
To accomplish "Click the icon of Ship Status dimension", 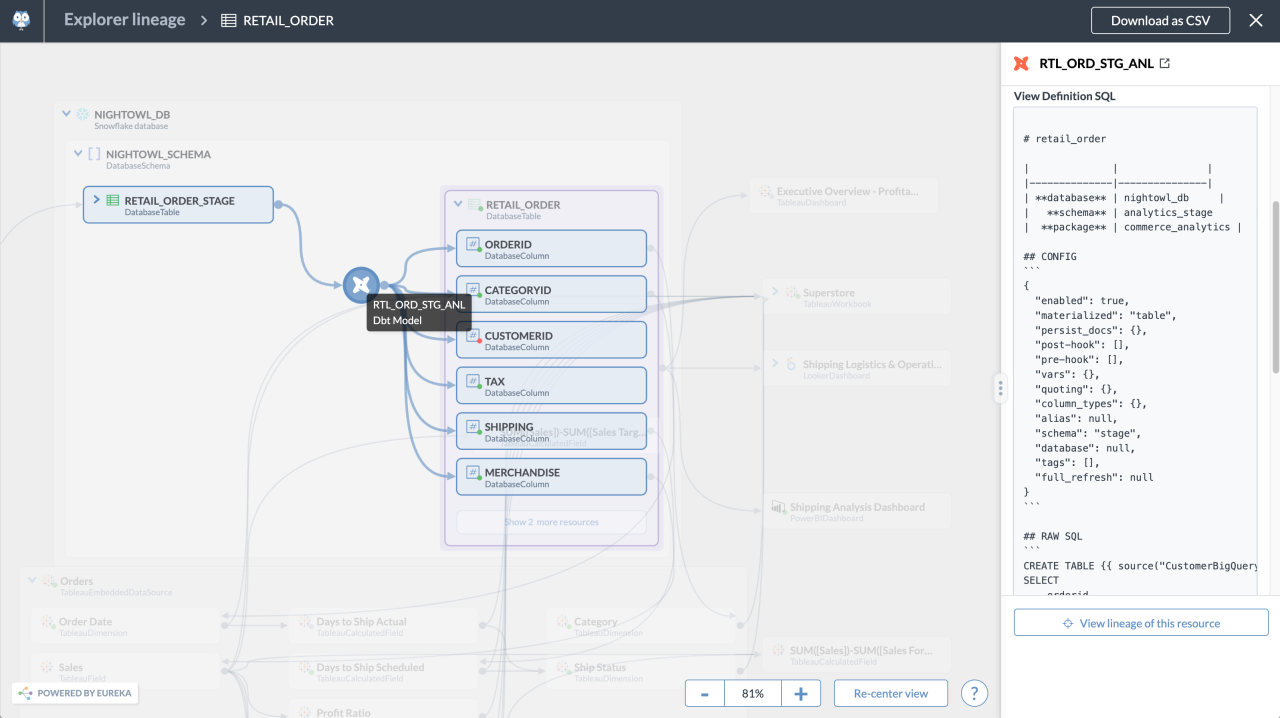I will pos(563,667).
